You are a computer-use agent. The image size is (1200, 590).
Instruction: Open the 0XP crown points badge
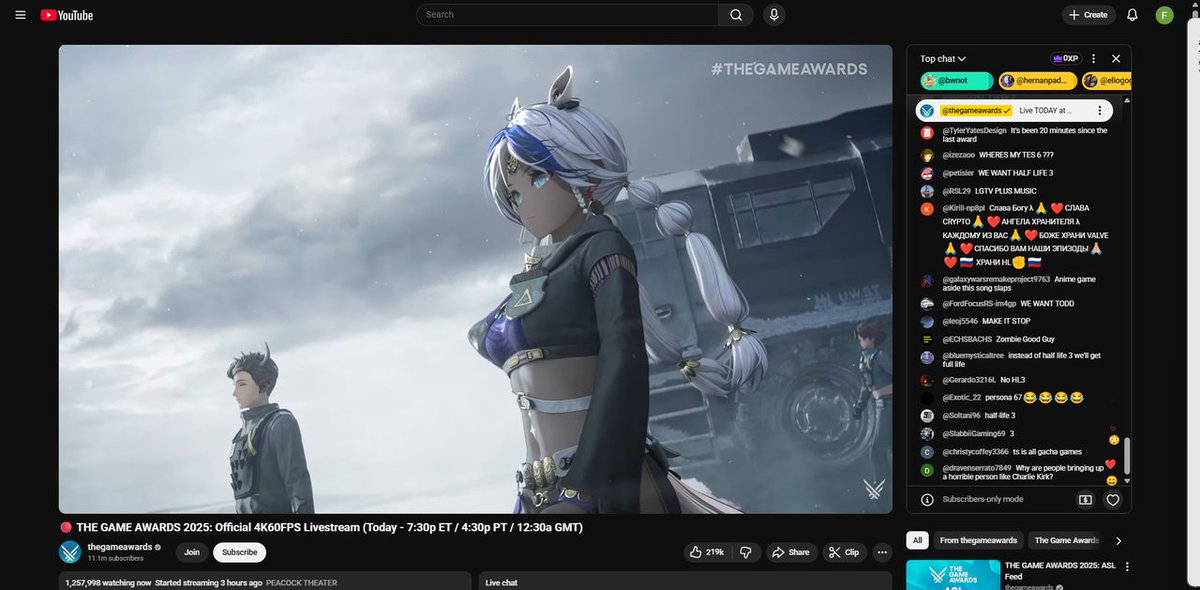[1065, 59]
